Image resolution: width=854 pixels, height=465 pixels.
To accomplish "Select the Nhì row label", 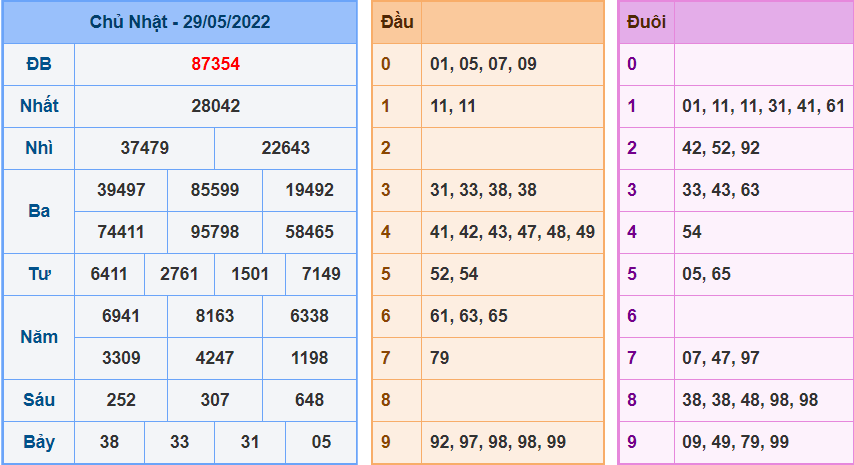I will 39,148.
